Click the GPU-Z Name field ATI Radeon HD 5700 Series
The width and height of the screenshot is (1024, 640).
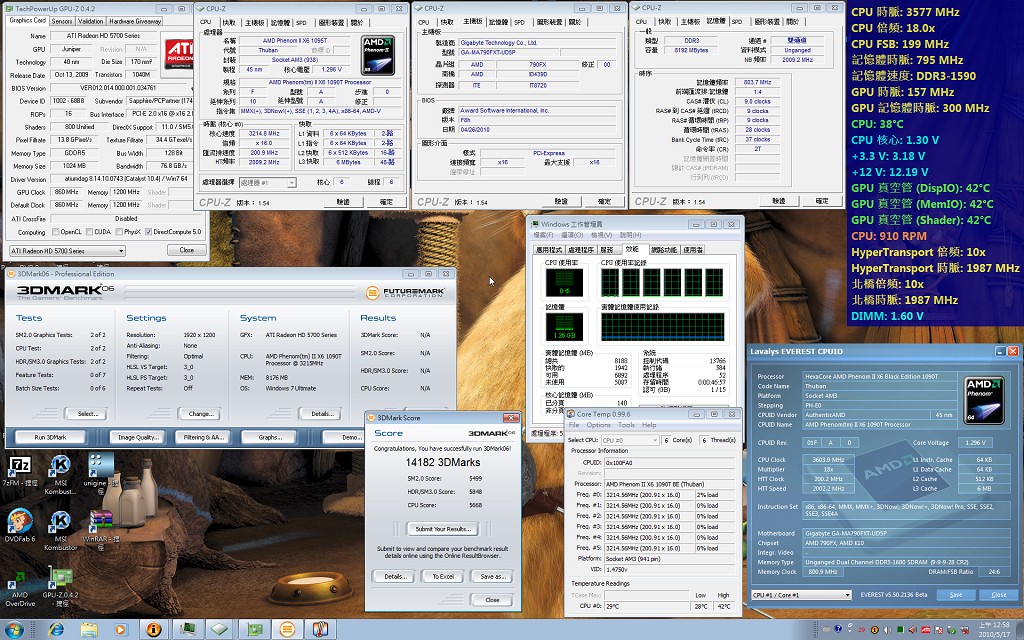tap(103, 36)
